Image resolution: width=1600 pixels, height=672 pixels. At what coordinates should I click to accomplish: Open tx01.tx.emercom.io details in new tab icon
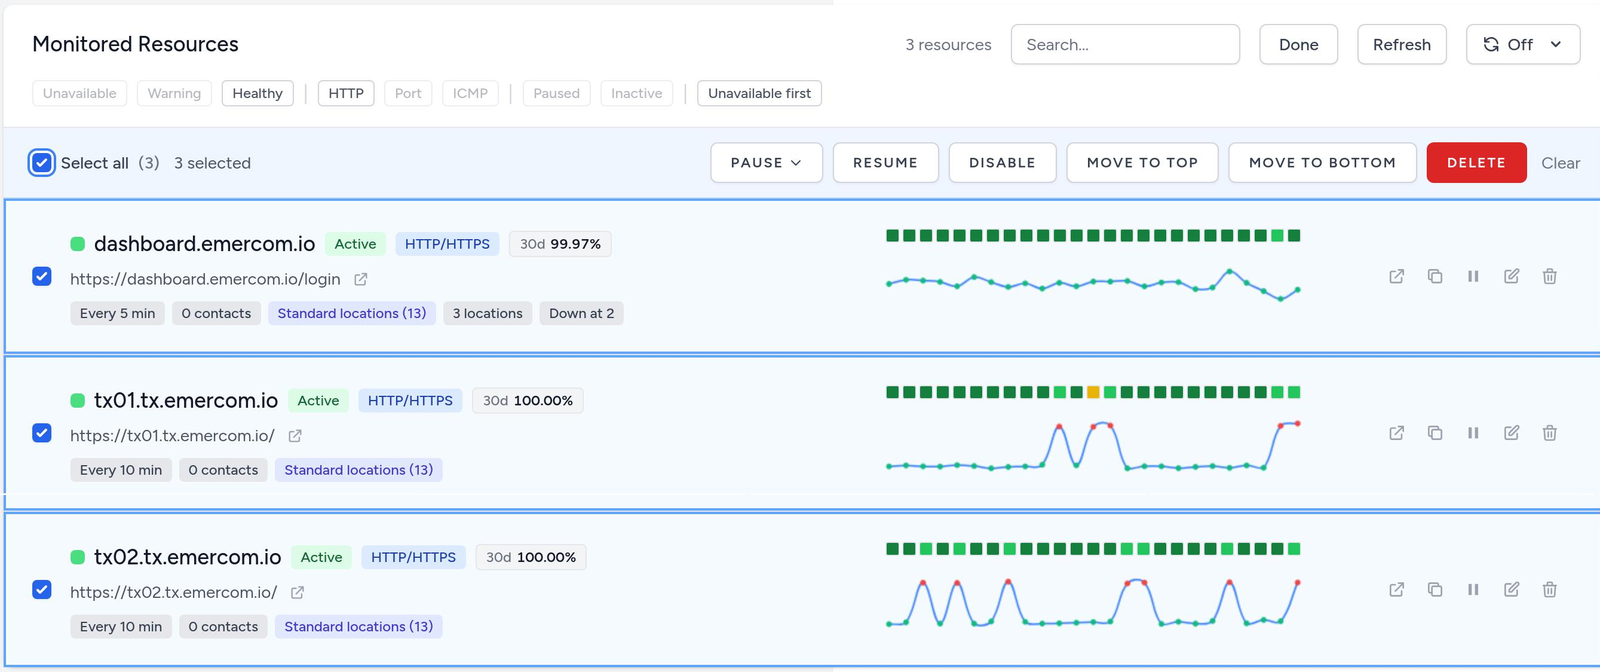1397,433
